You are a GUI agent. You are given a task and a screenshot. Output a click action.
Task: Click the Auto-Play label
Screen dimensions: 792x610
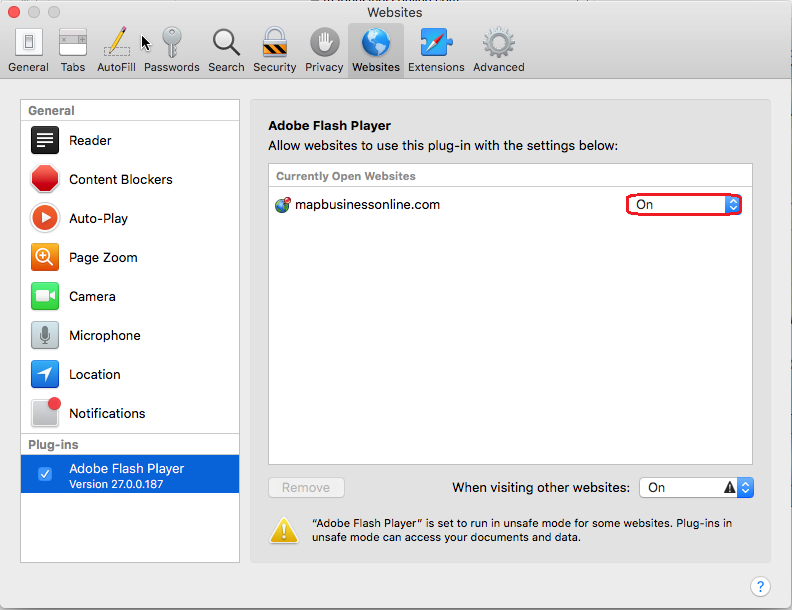point(98,218)
